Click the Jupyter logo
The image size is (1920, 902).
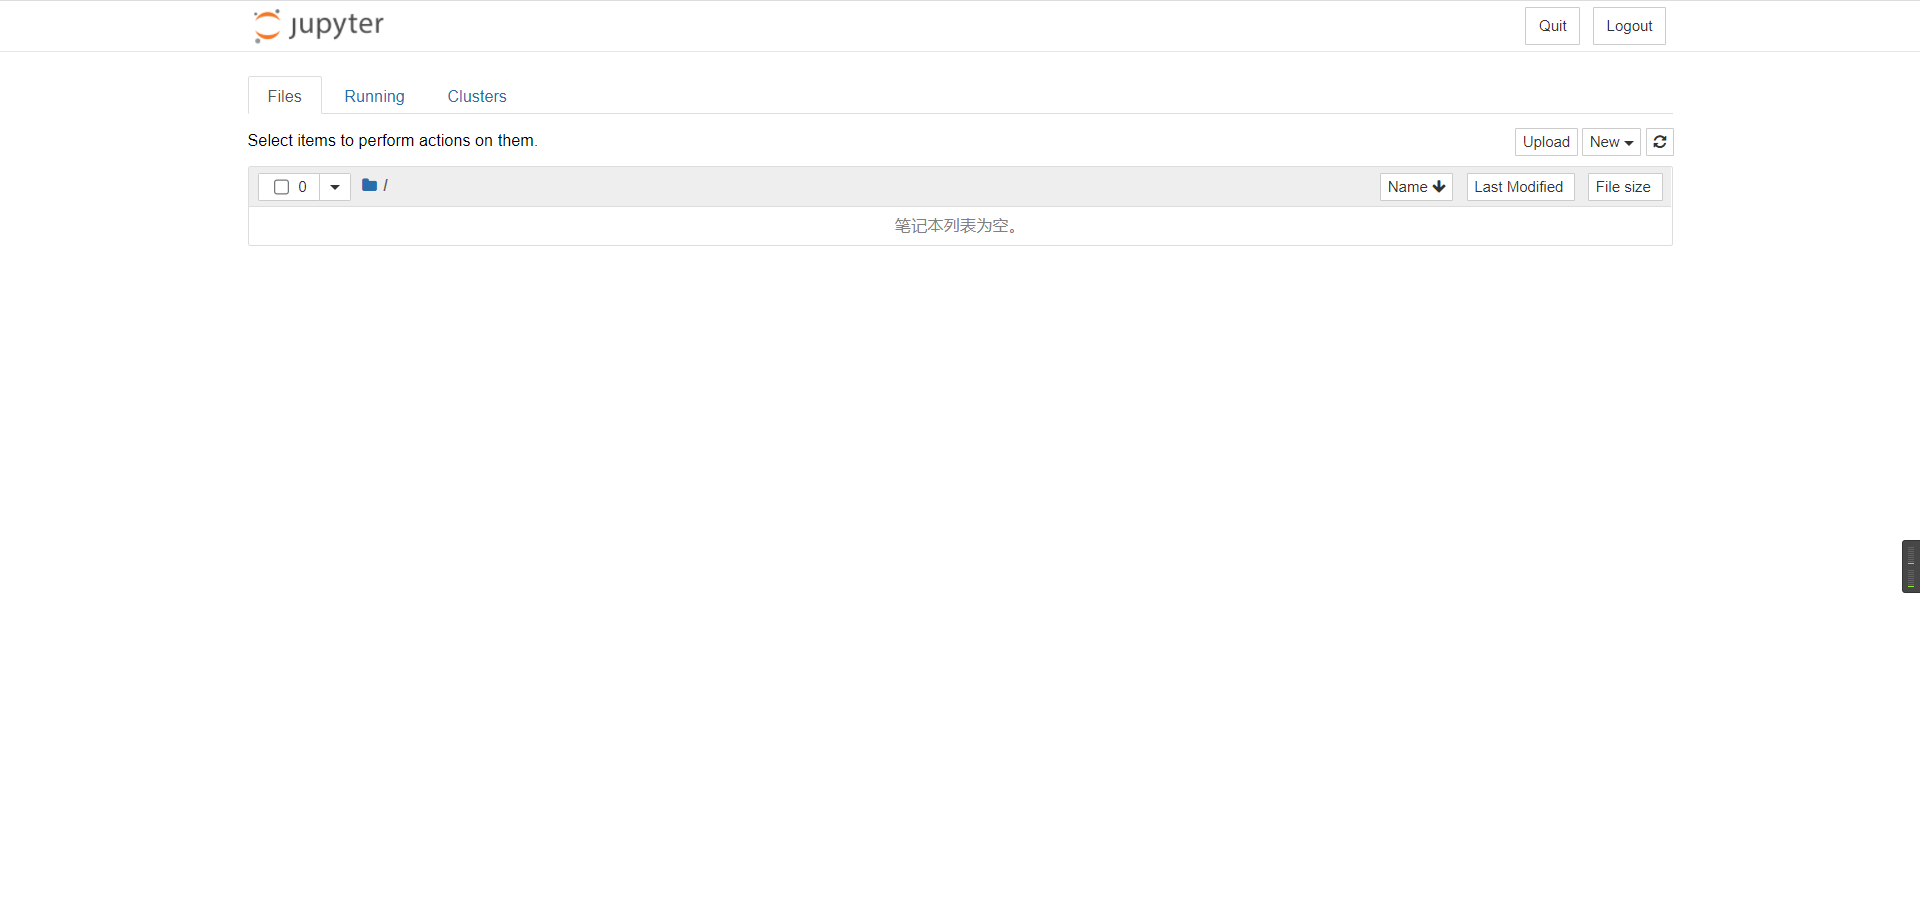point(319,25)
